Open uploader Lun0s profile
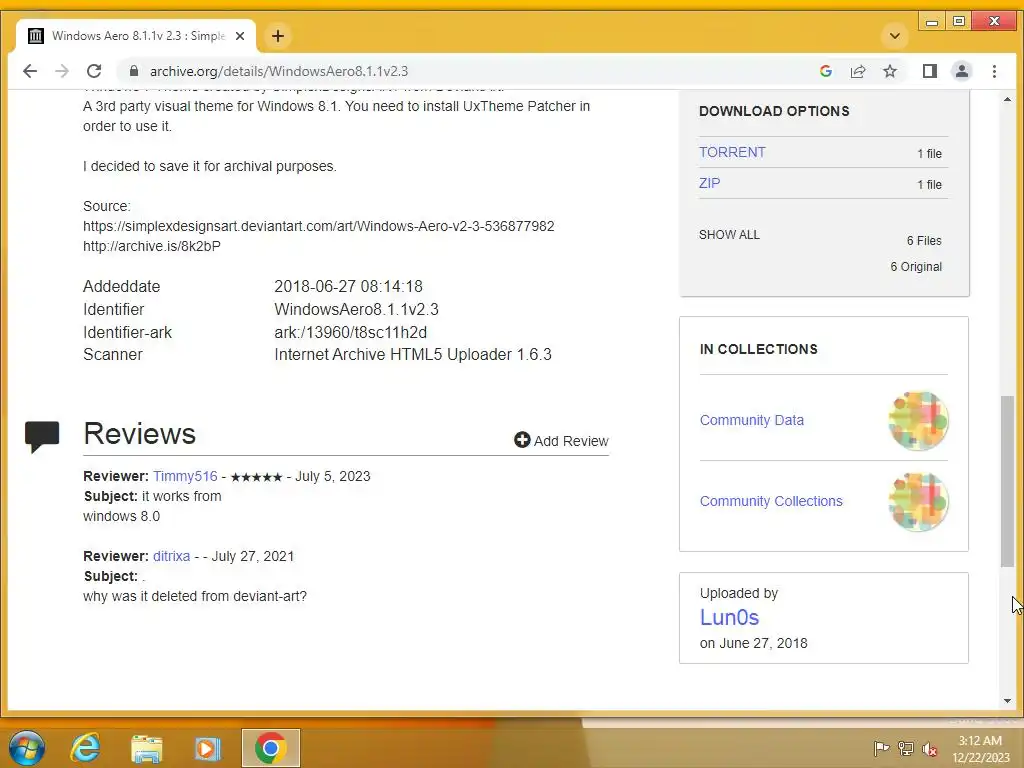 (729, 617)
